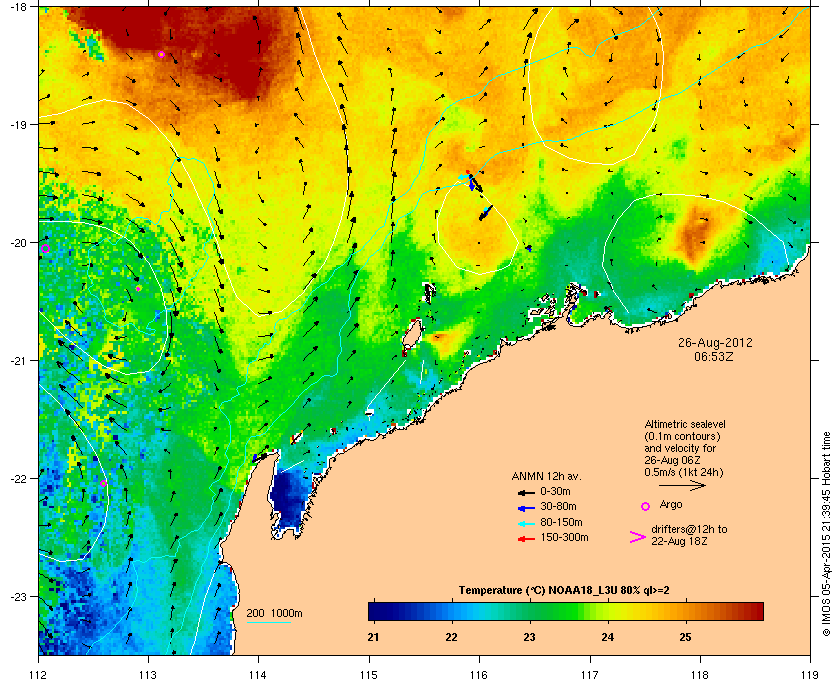Click latitude axis label -20
The image size is (840, 680).
(x=18, y=242)
